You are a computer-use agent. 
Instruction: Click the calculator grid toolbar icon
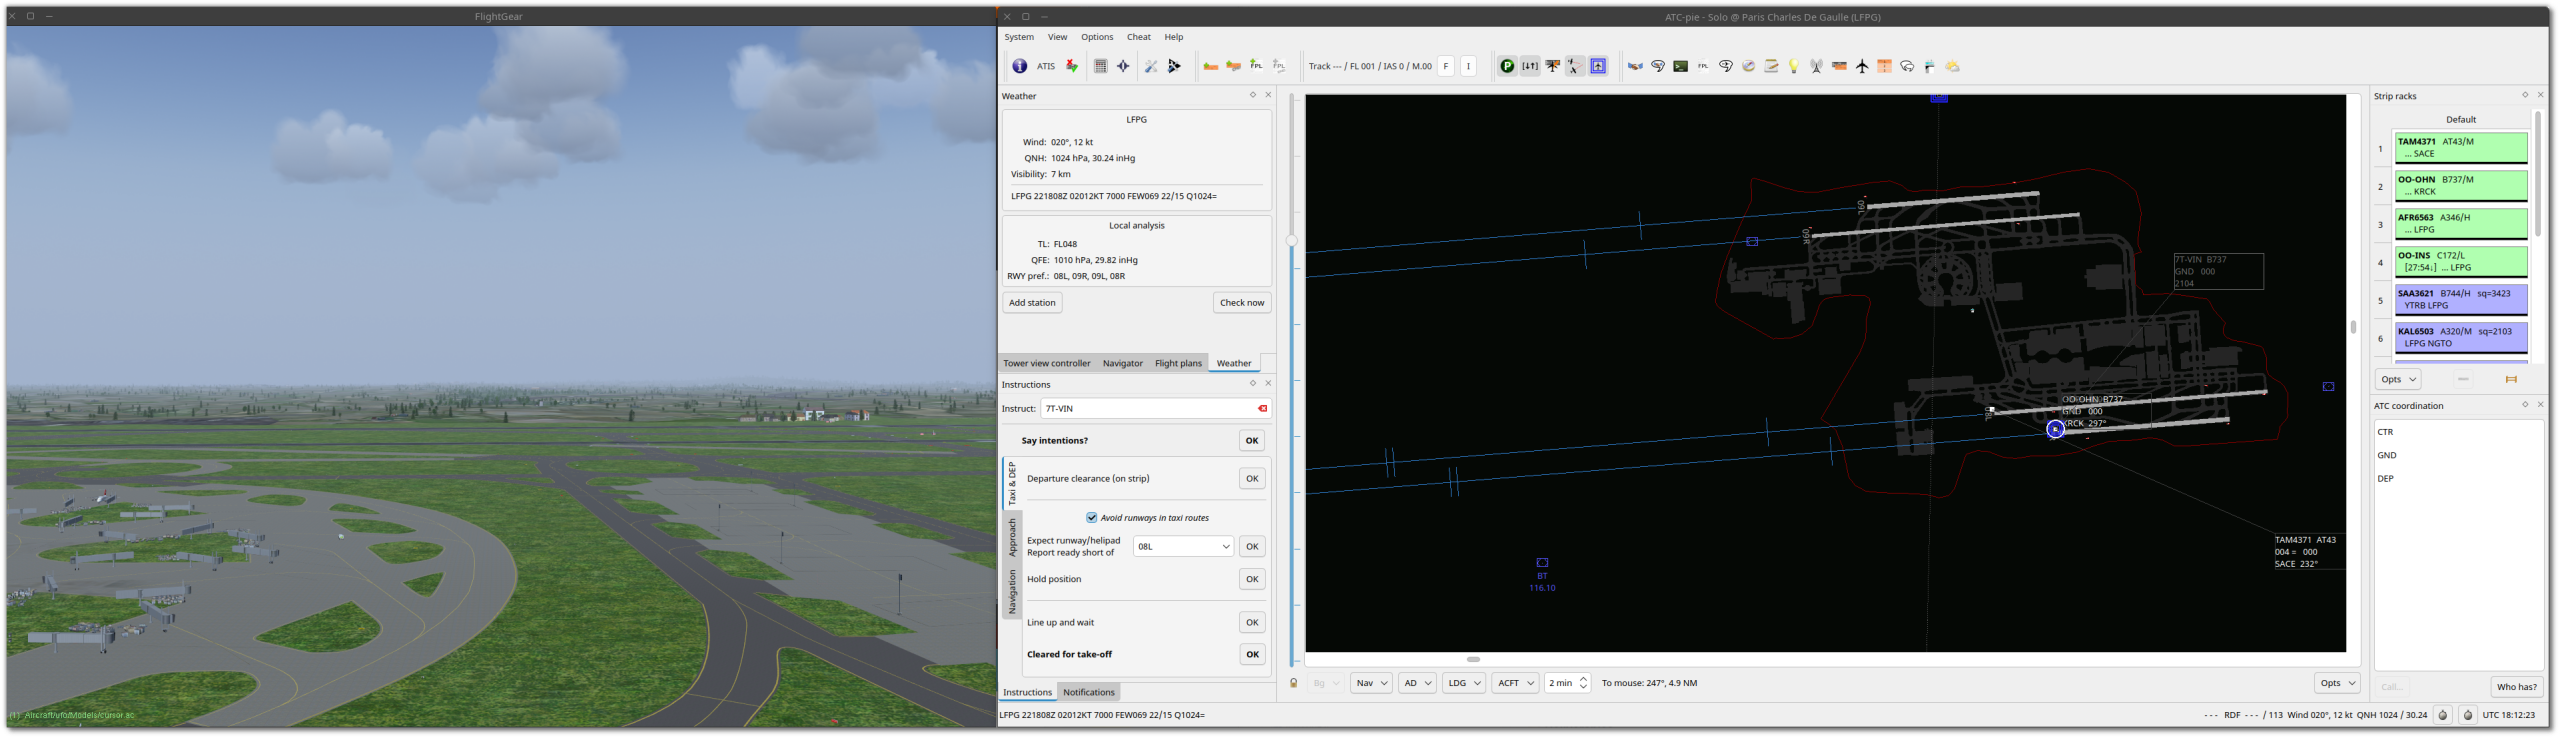1100,66
